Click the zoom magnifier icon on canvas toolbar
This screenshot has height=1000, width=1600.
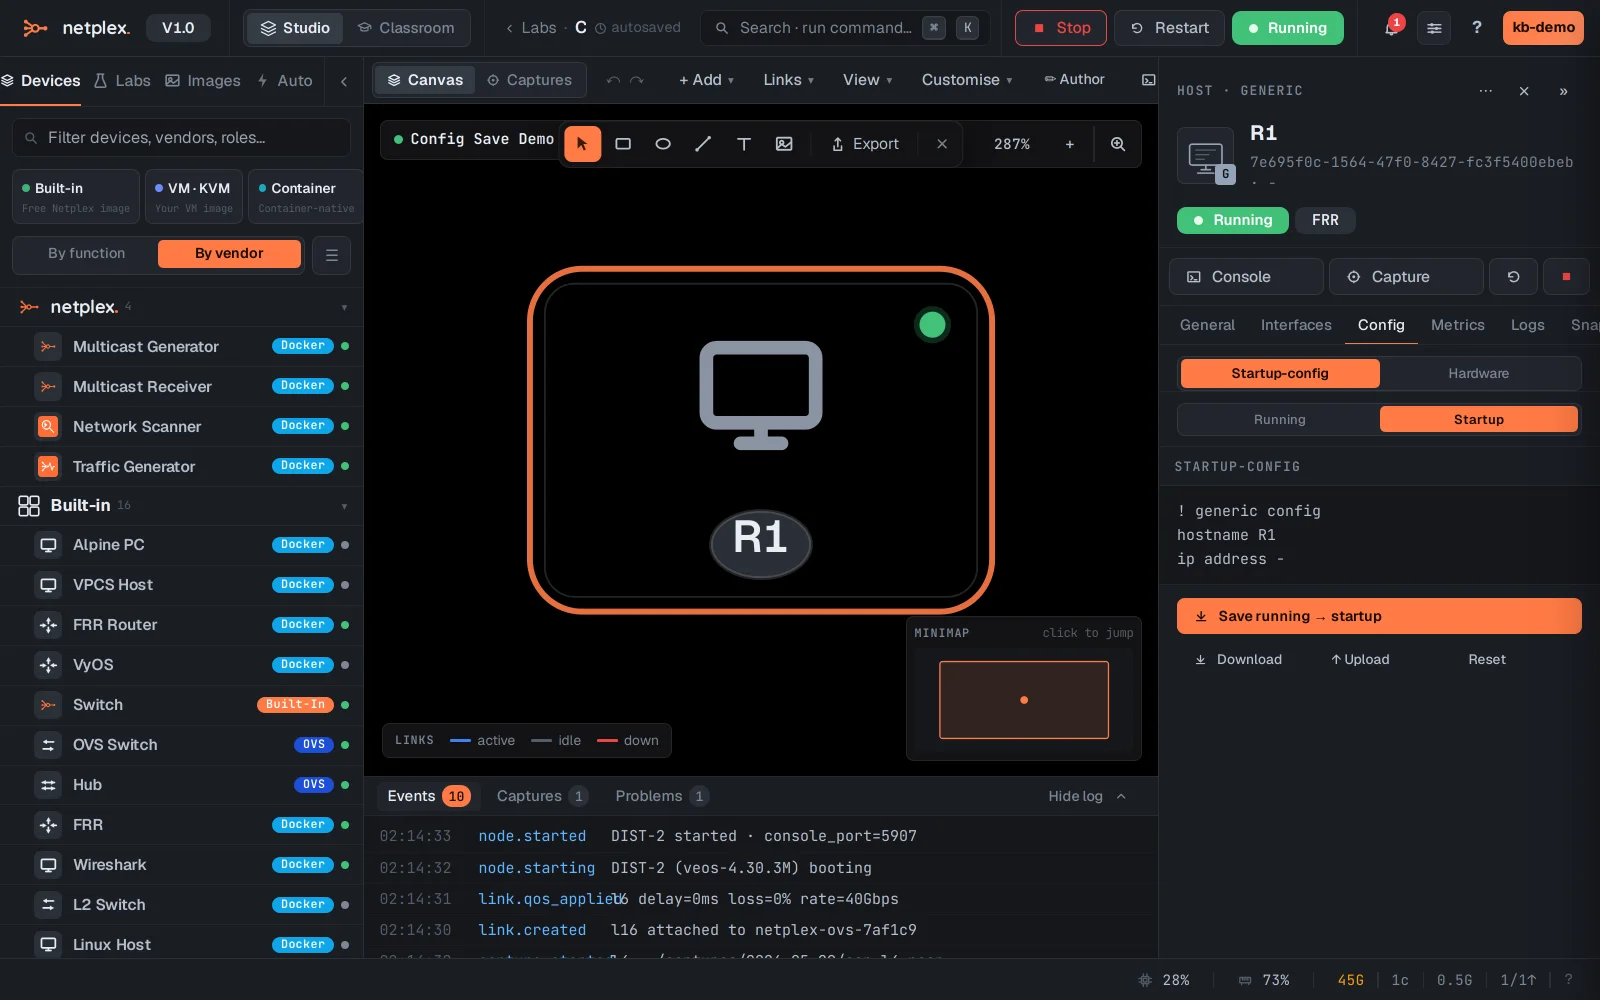pyautogui.click(x=1118, y=144)
